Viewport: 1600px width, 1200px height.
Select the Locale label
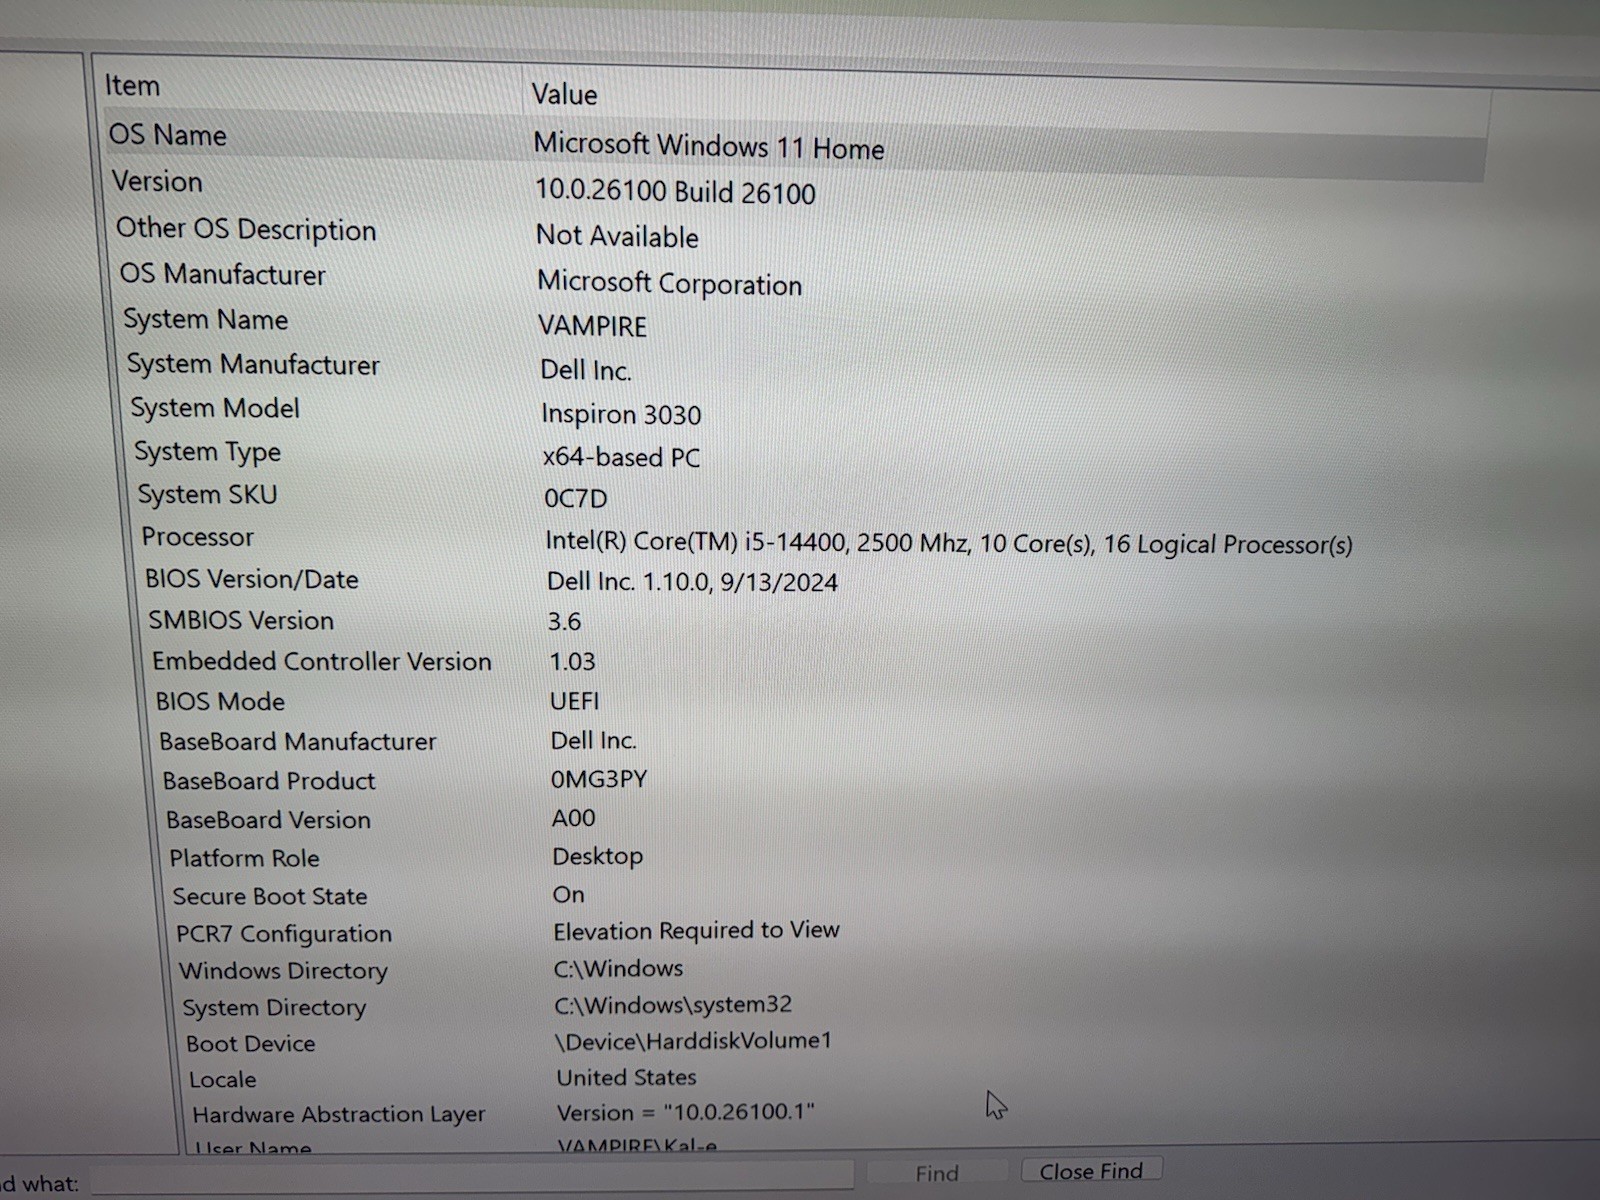tap(223, 1080)
